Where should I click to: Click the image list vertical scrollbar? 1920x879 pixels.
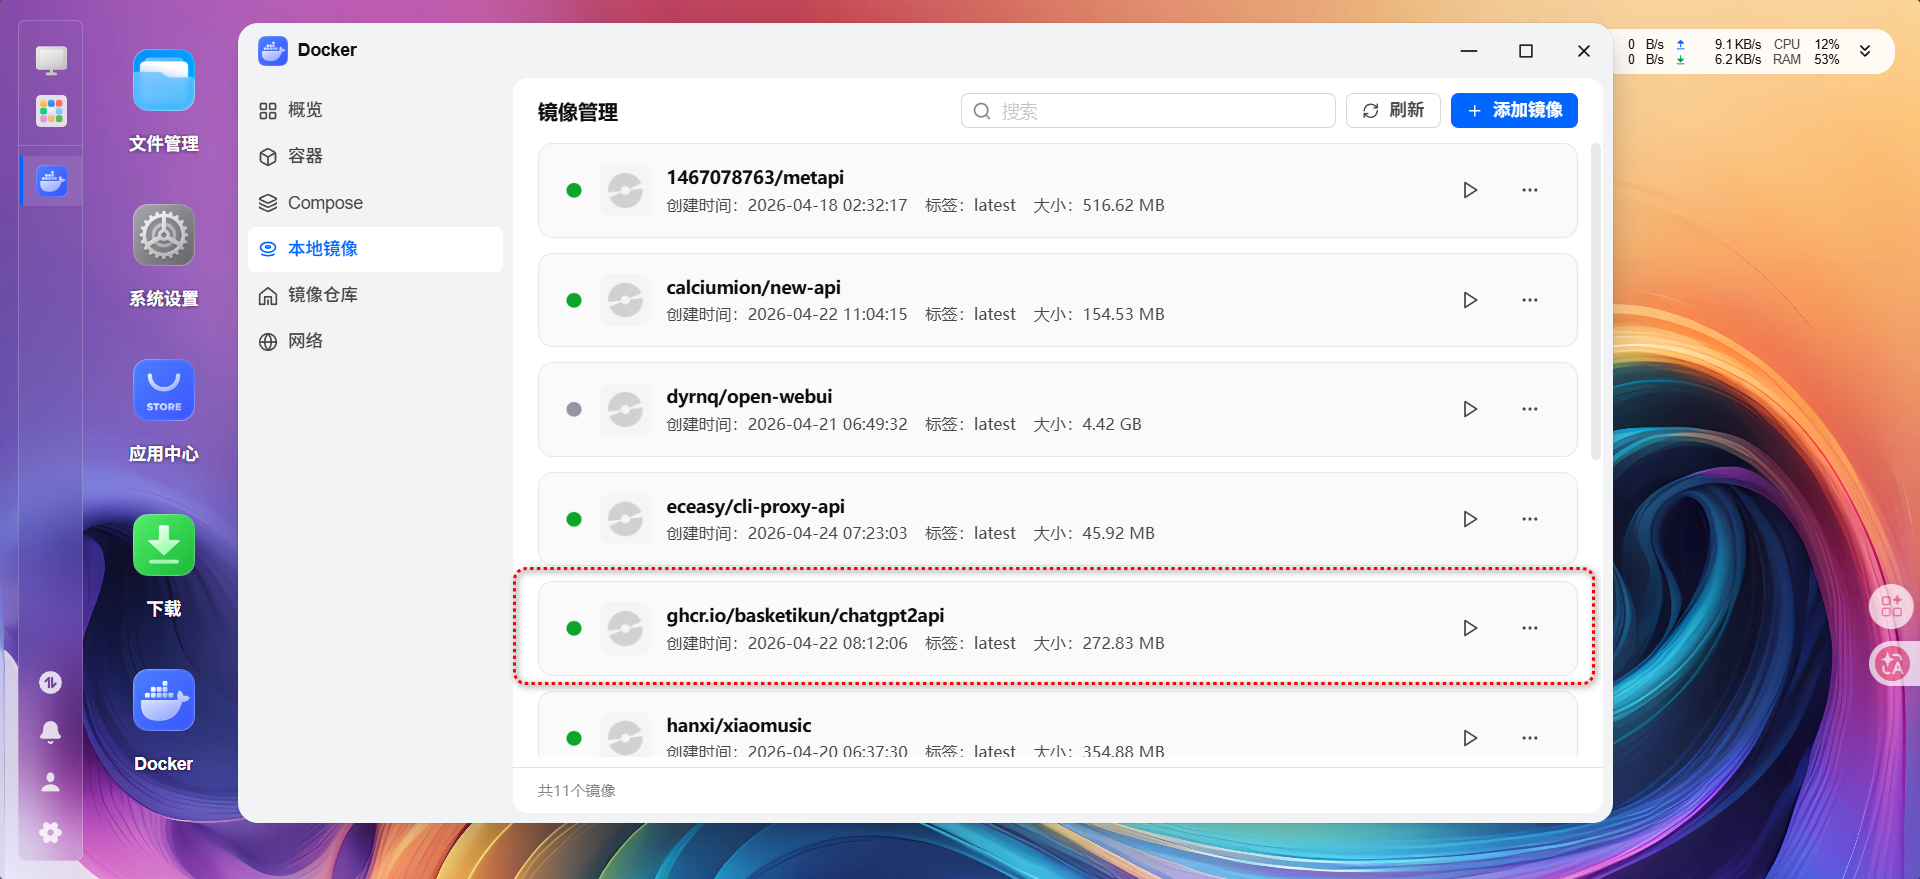click(x=1596, y=302)
